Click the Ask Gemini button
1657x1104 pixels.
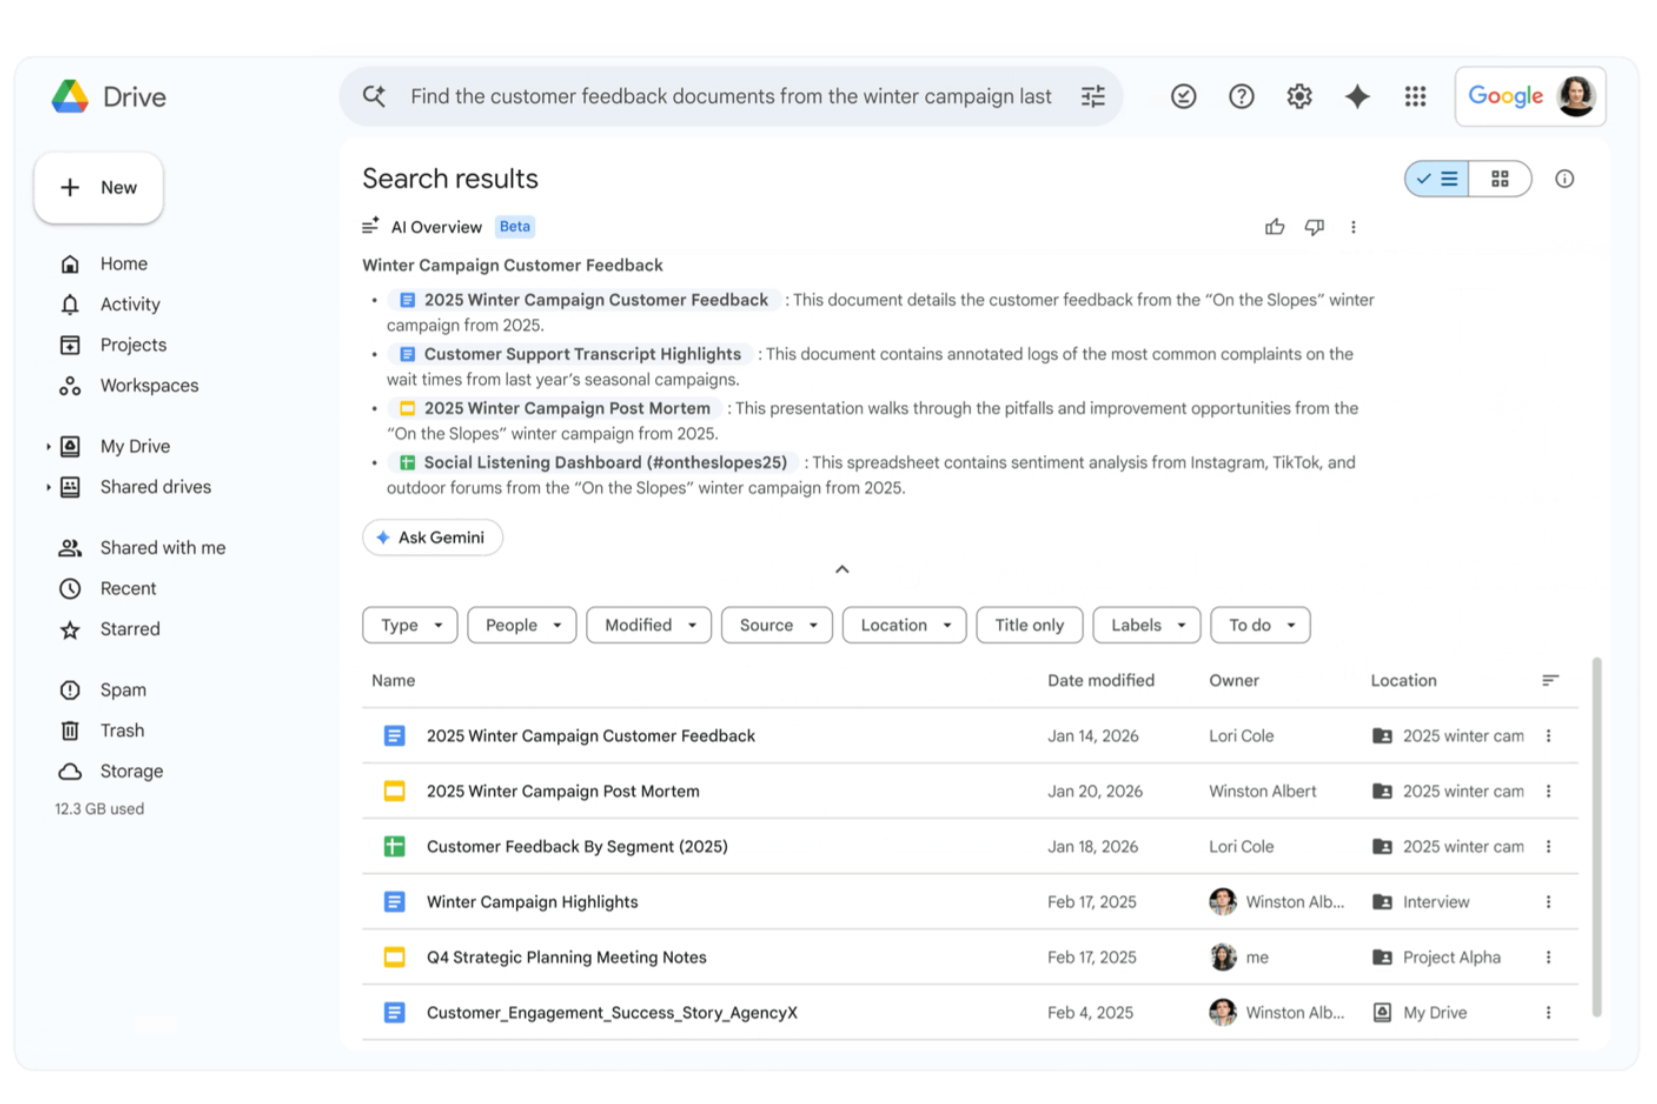[432, 537]
